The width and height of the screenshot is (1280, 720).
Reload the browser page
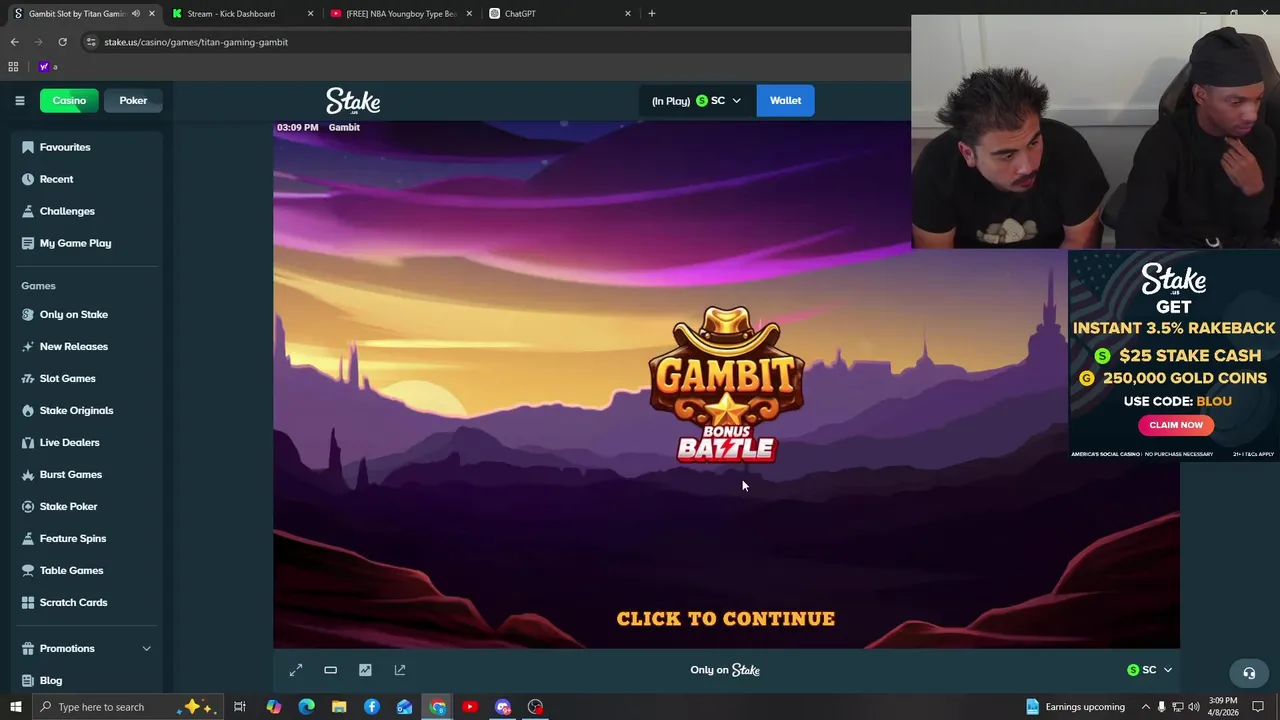tap(62, 42)
